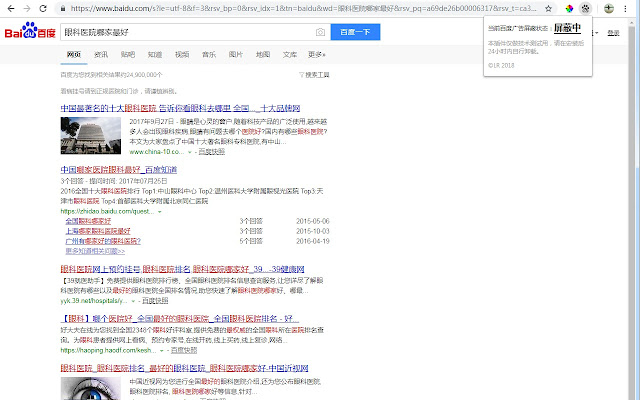The width and height of the screenshot is (640, 400).
Task: Open the 视频 tab
Action: coord(182,54)
